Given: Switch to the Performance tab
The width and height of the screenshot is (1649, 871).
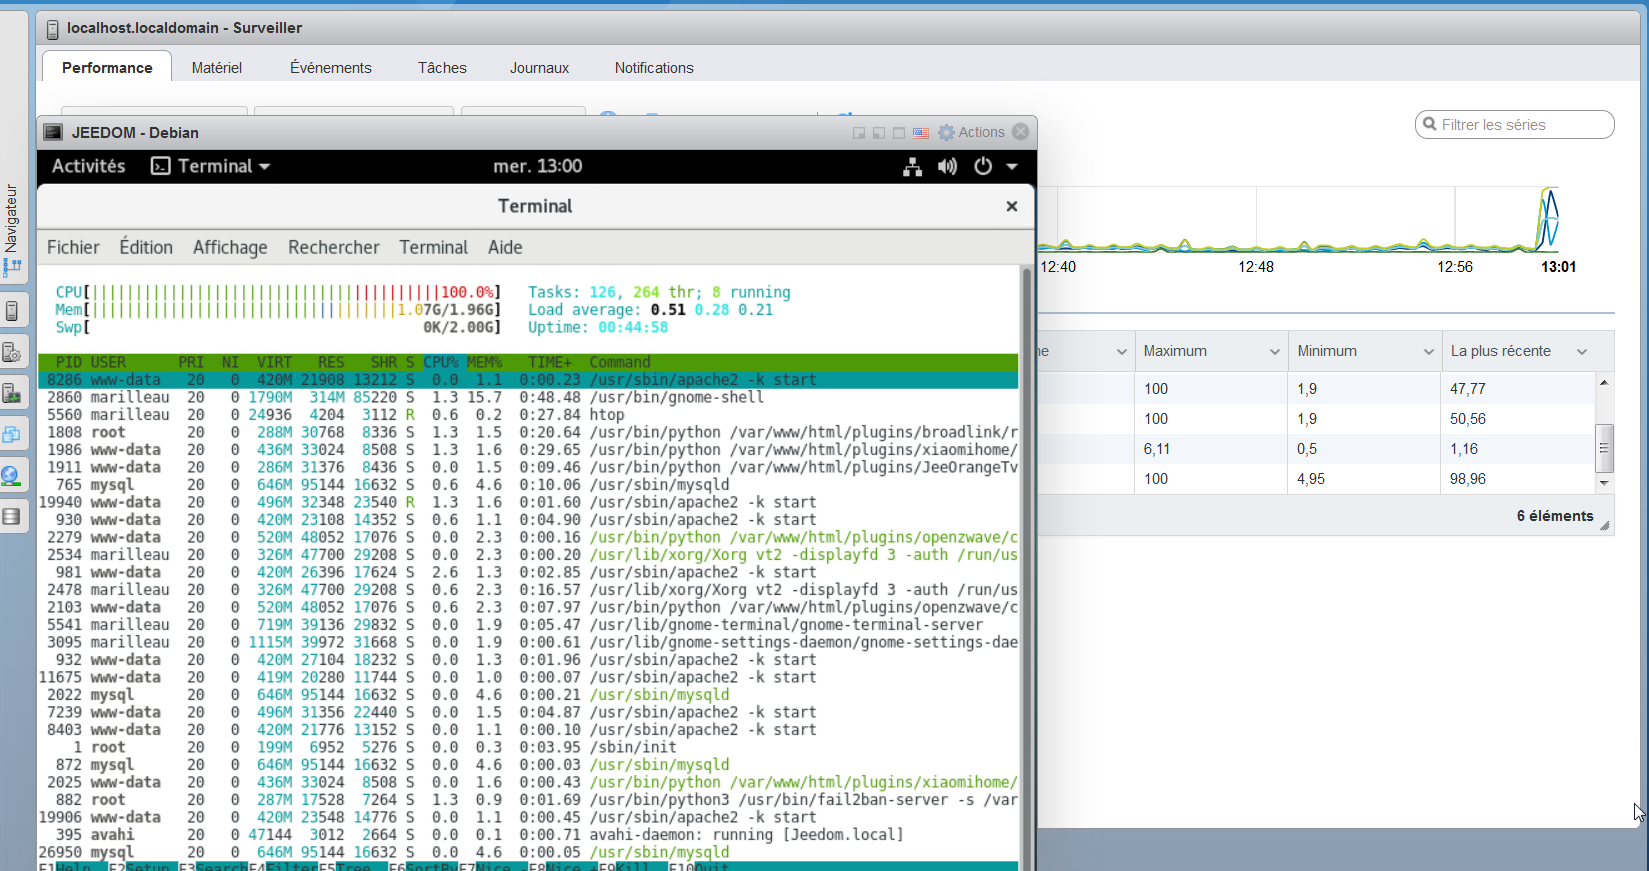Looking at the screenshot, I should 107,68.
